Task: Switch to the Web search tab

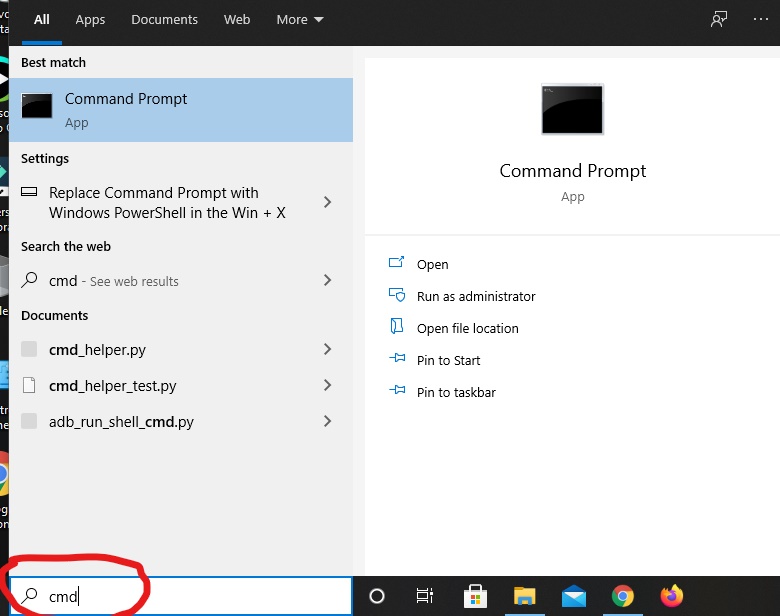Action: [x=237, y=20]
